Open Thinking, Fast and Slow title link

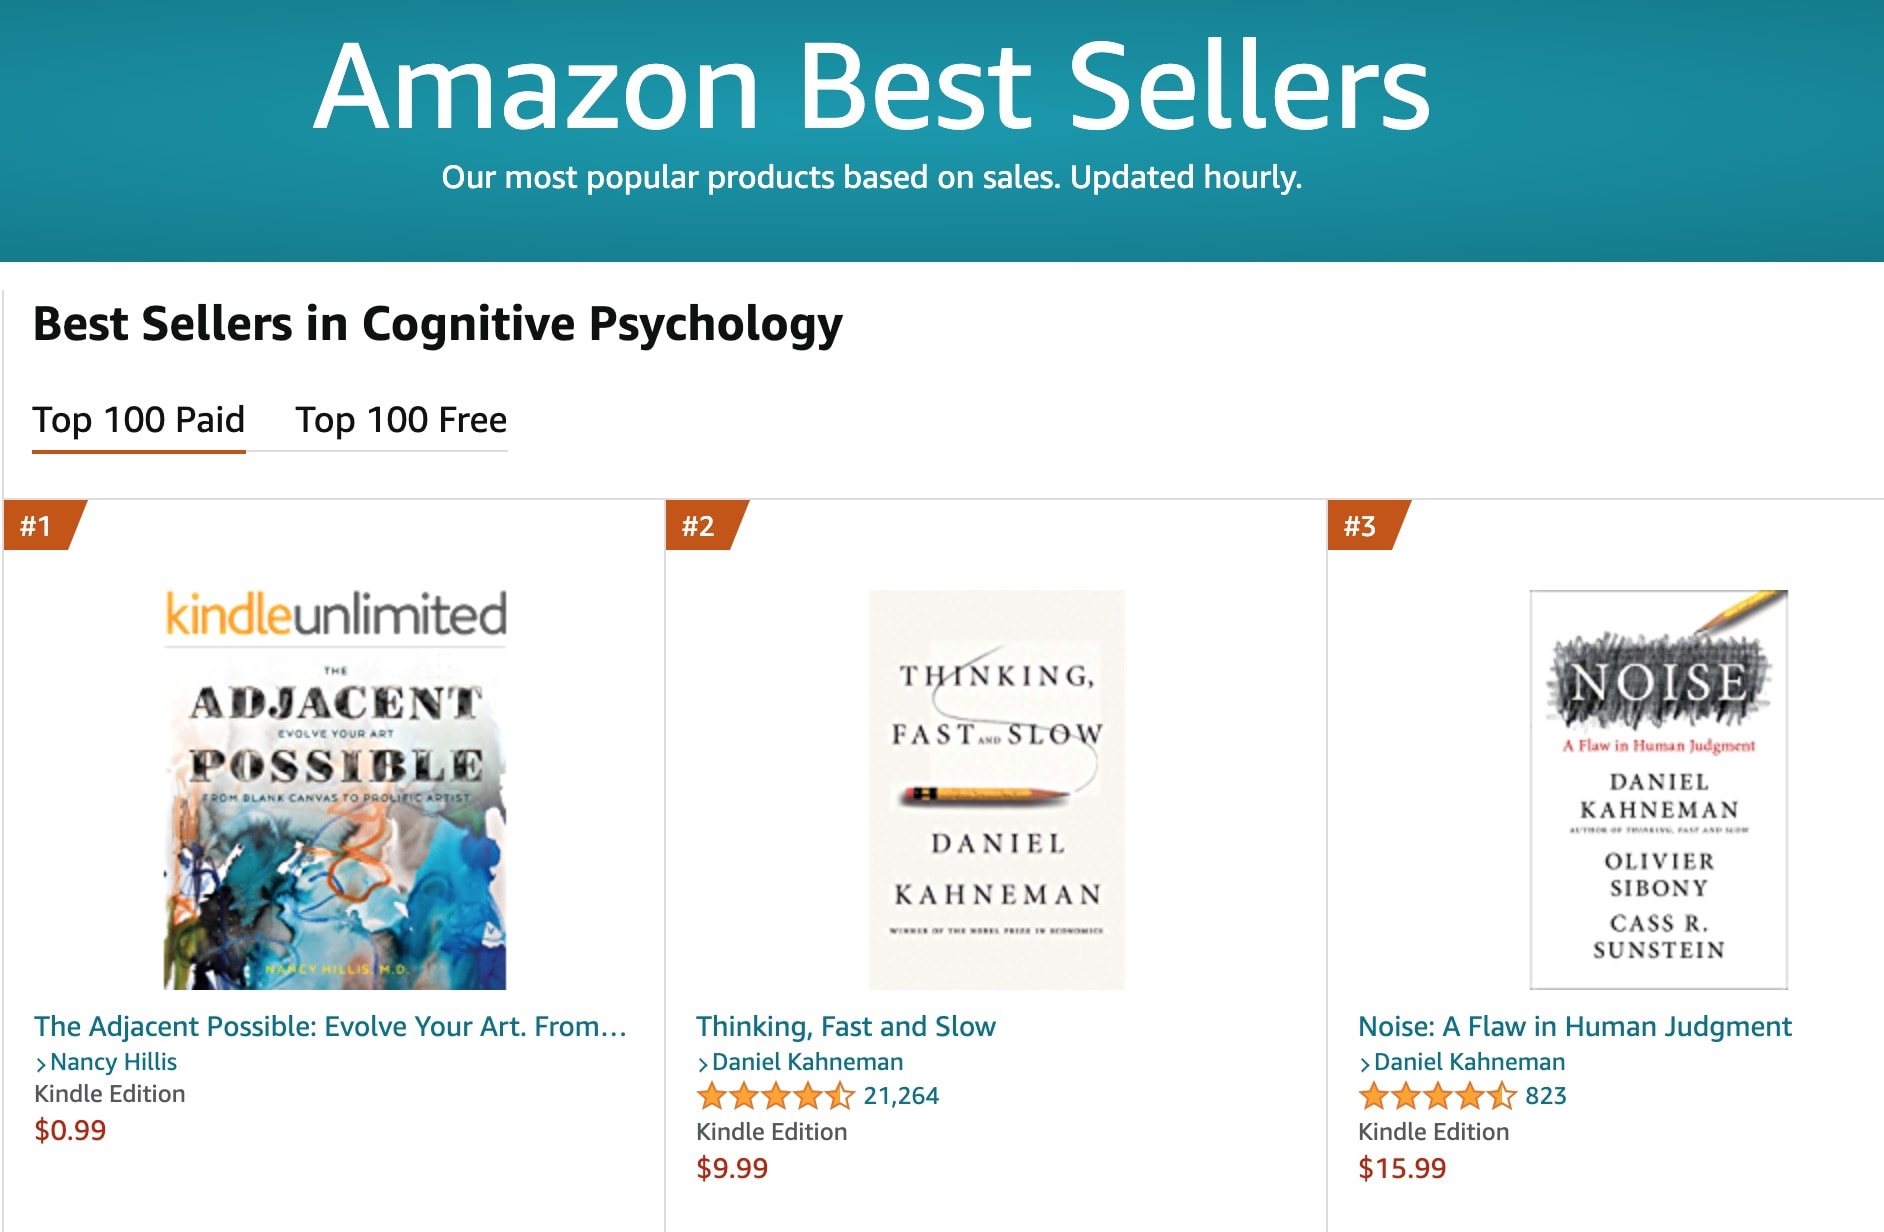click(x=846, y=1026)
